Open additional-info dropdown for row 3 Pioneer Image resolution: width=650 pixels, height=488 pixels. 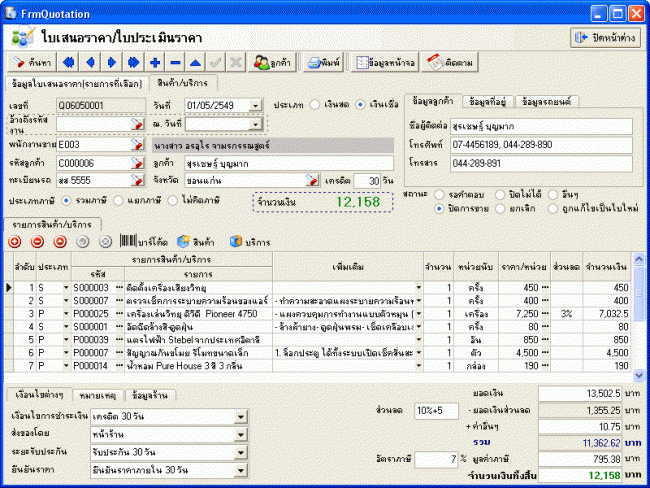point(419,314)
